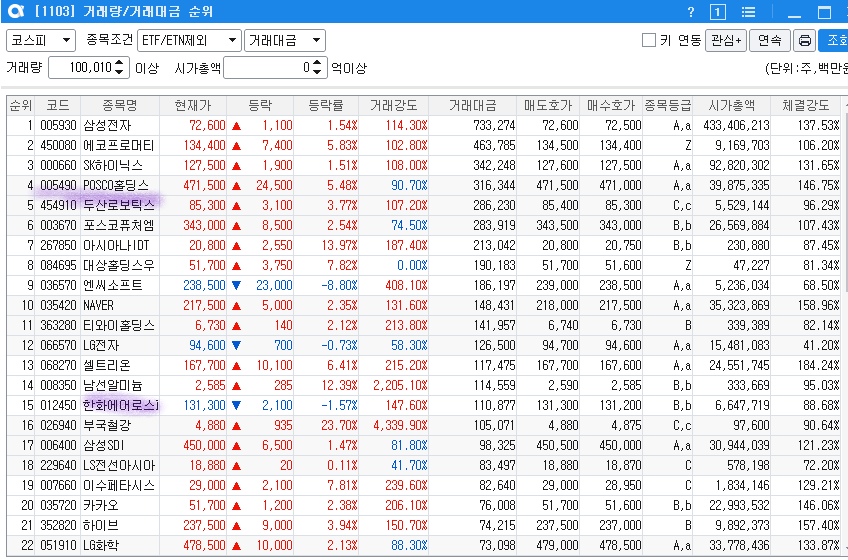Click 엔씨소프트 price 238,500
The width and height of the screenshot is (848, 560).
click(x=204, y=286)
